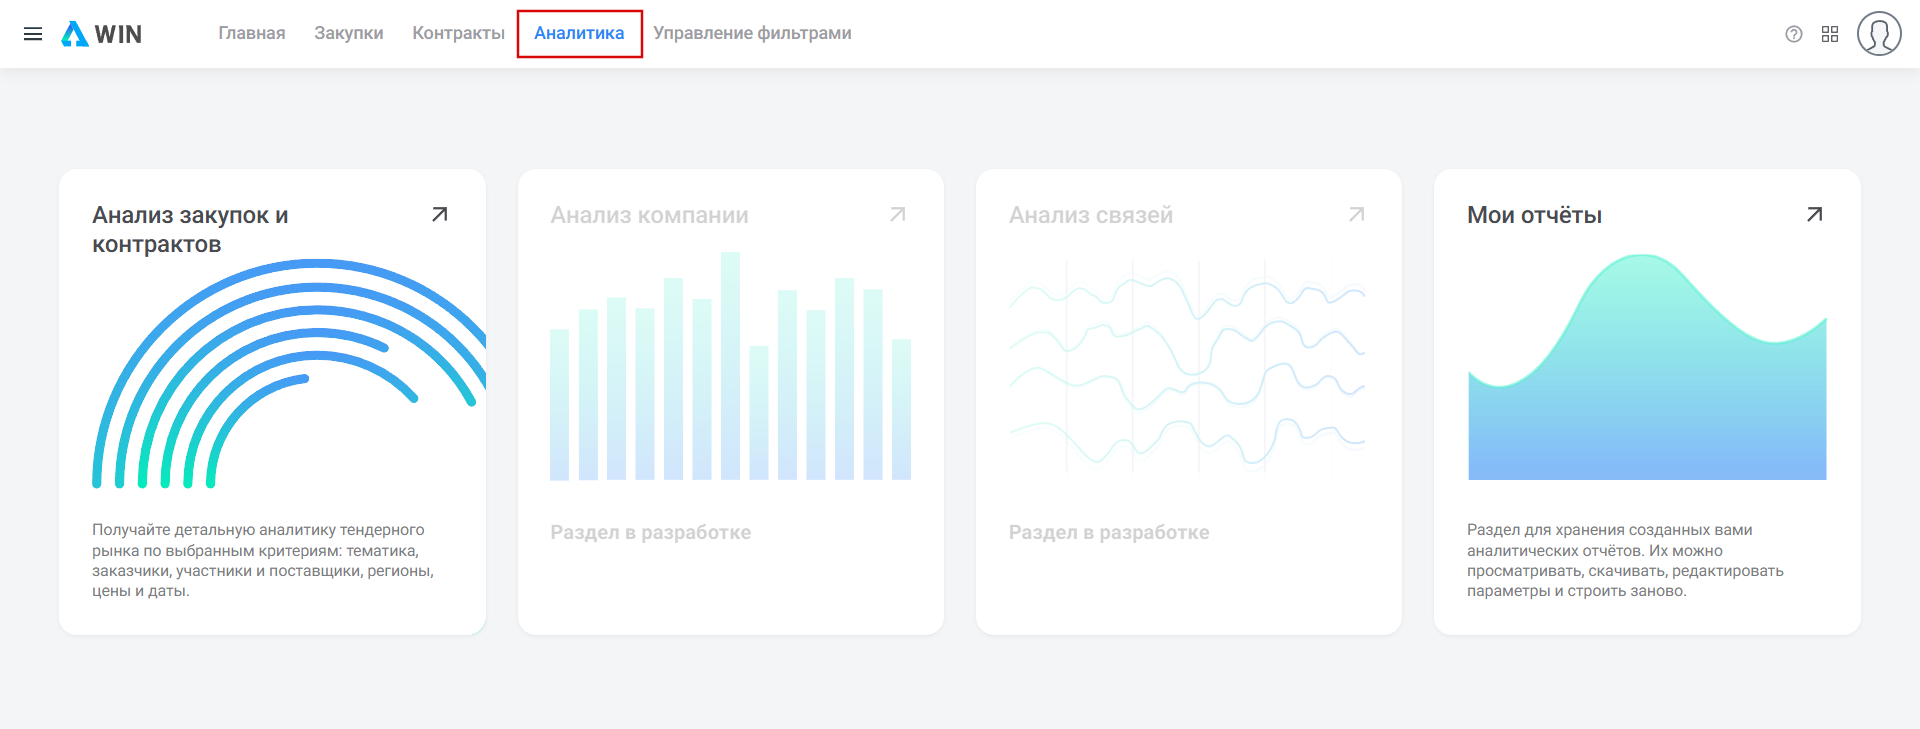Go to the Главная tab
This screenshot has height=729, width=1920.
pyautogui.click(x=252, y=33)
